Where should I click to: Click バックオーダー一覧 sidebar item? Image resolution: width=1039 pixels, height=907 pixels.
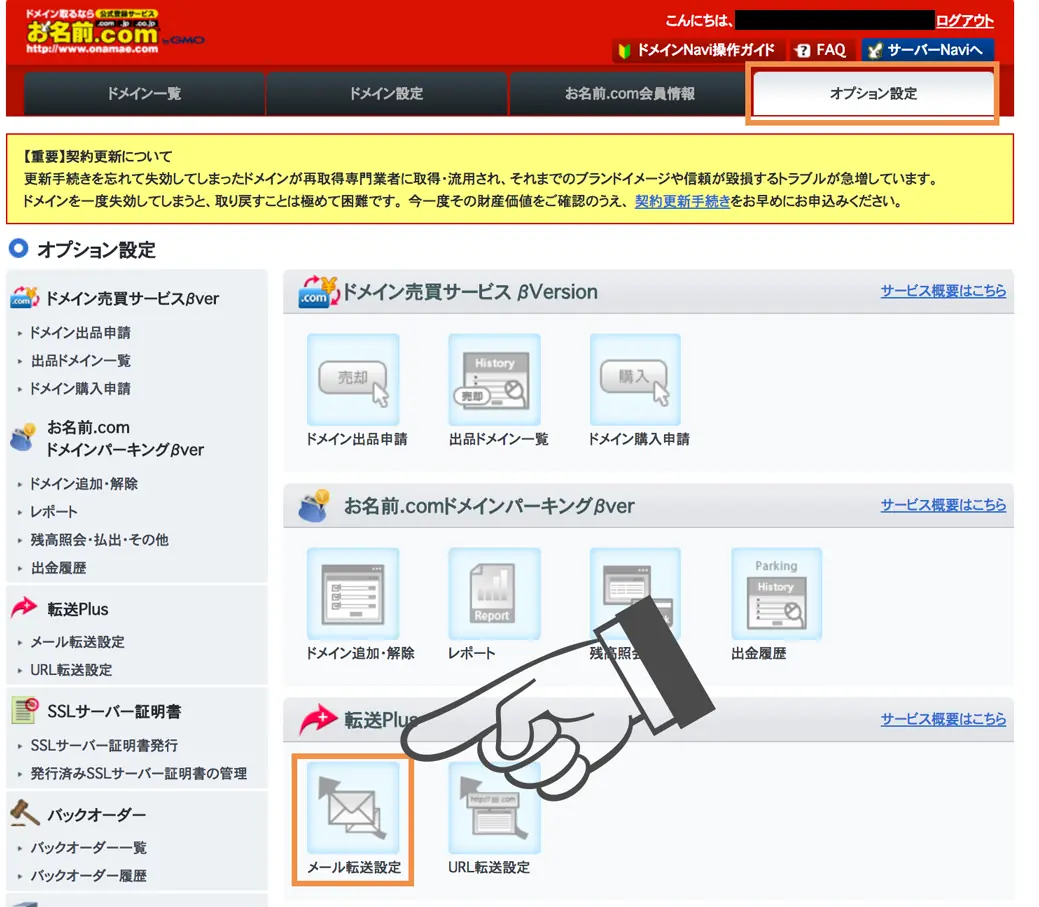click(89, 847)
